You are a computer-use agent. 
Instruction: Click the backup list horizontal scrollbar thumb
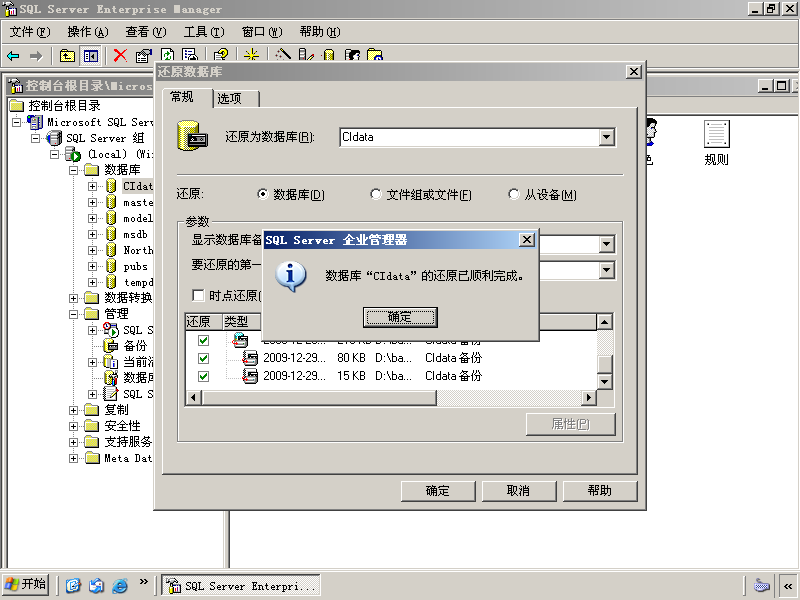click(319, 397)
